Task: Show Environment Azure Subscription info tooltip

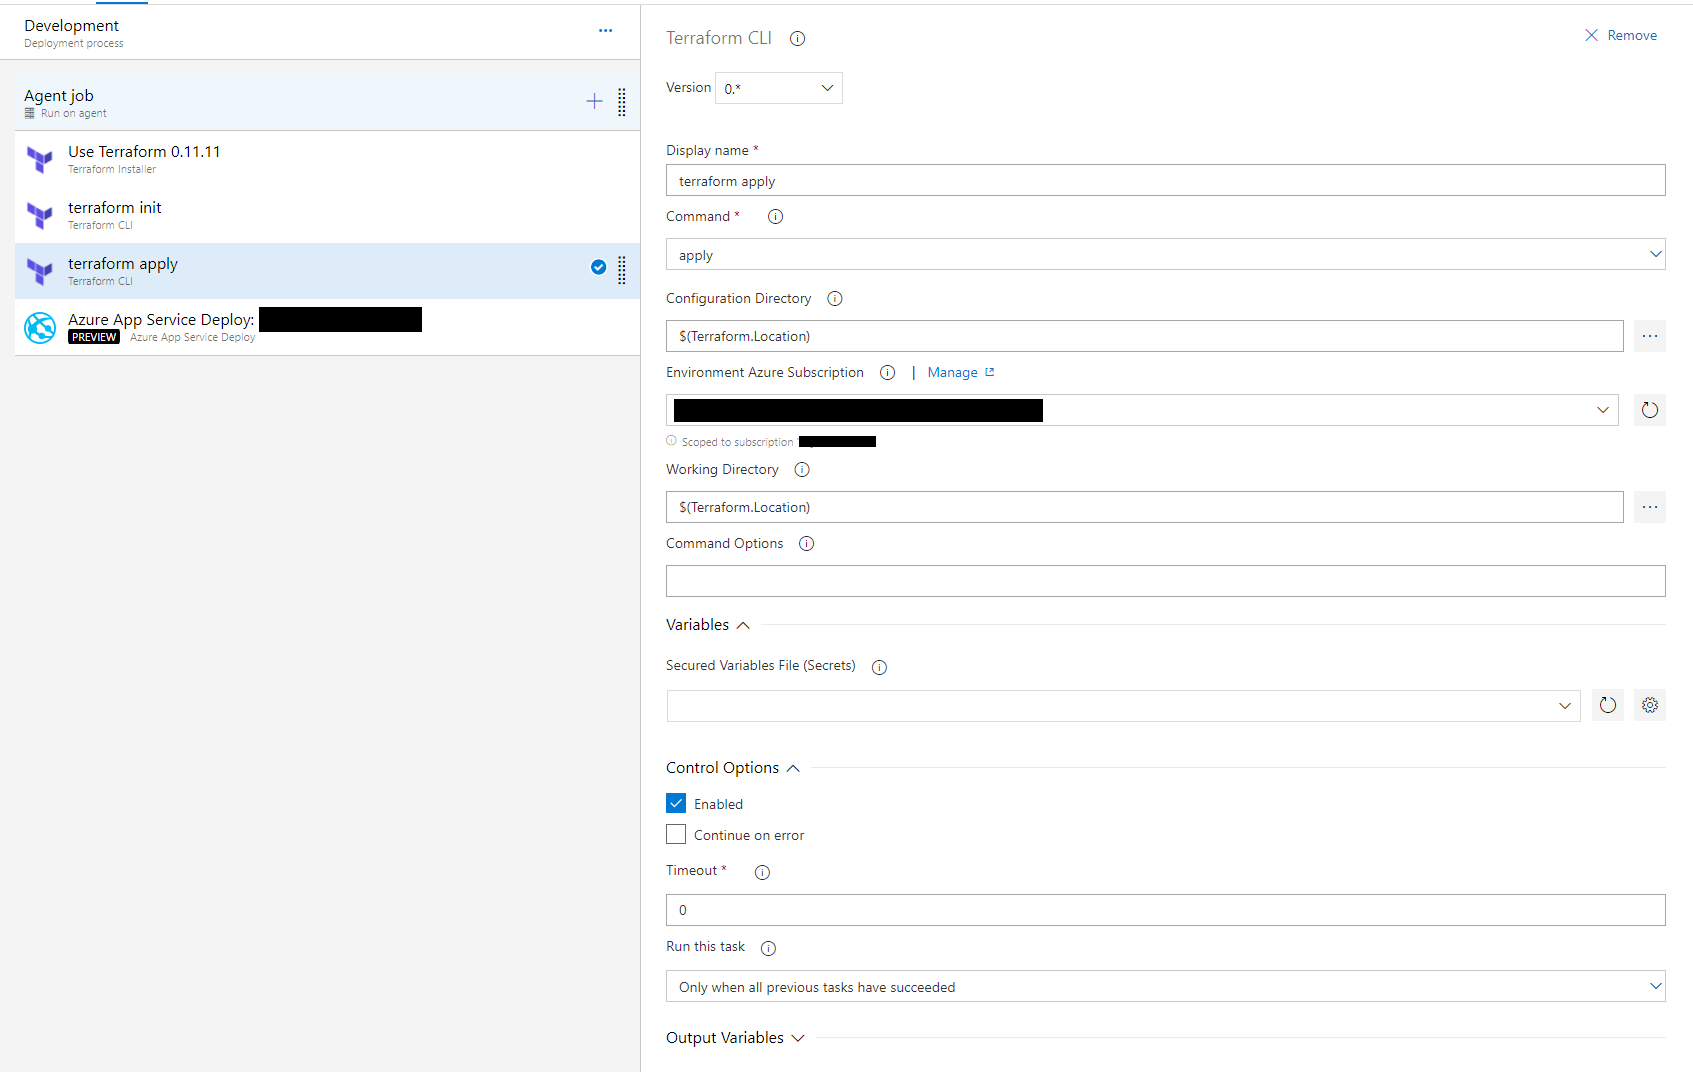Action: [887, 373]
